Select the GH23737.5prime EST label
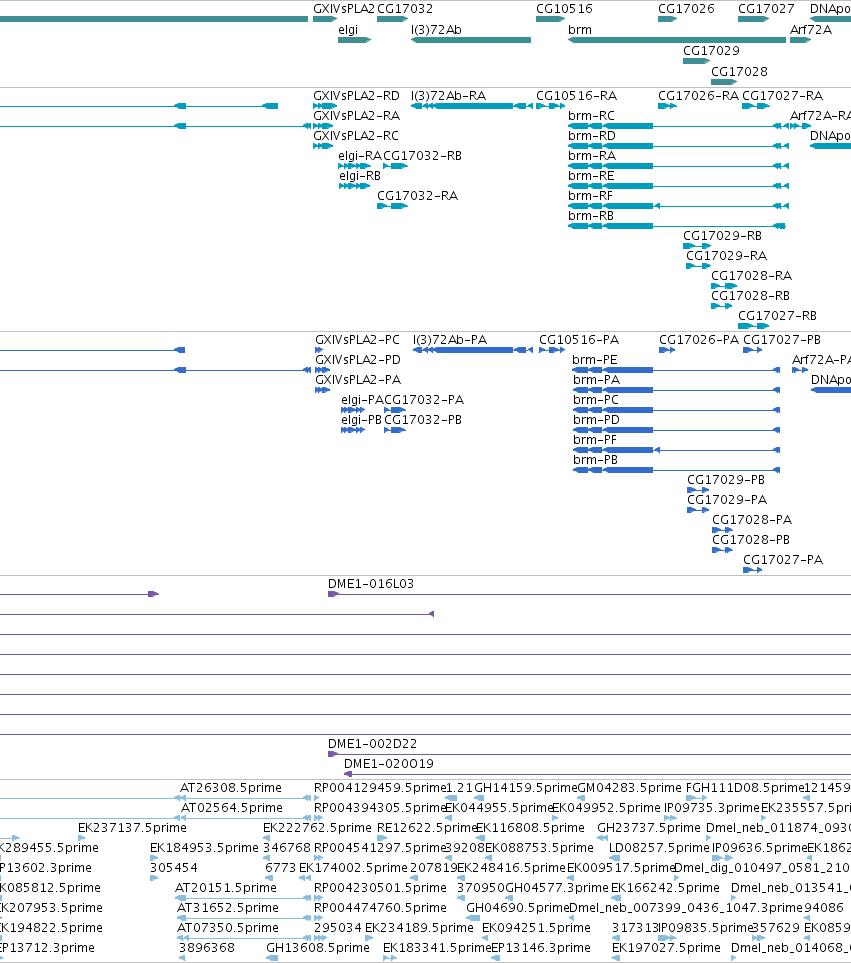This screenshot has height=963, width=851. [x=649, y=828]
